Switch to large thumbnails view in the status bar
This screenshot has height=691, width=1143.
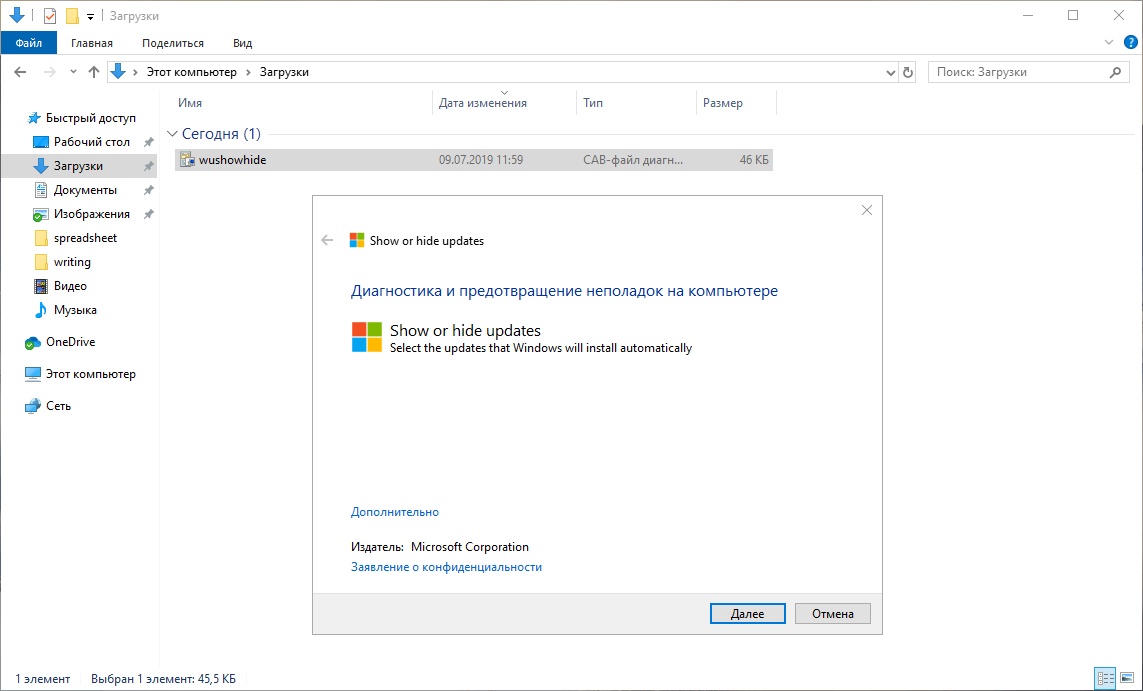(1129, 678)
